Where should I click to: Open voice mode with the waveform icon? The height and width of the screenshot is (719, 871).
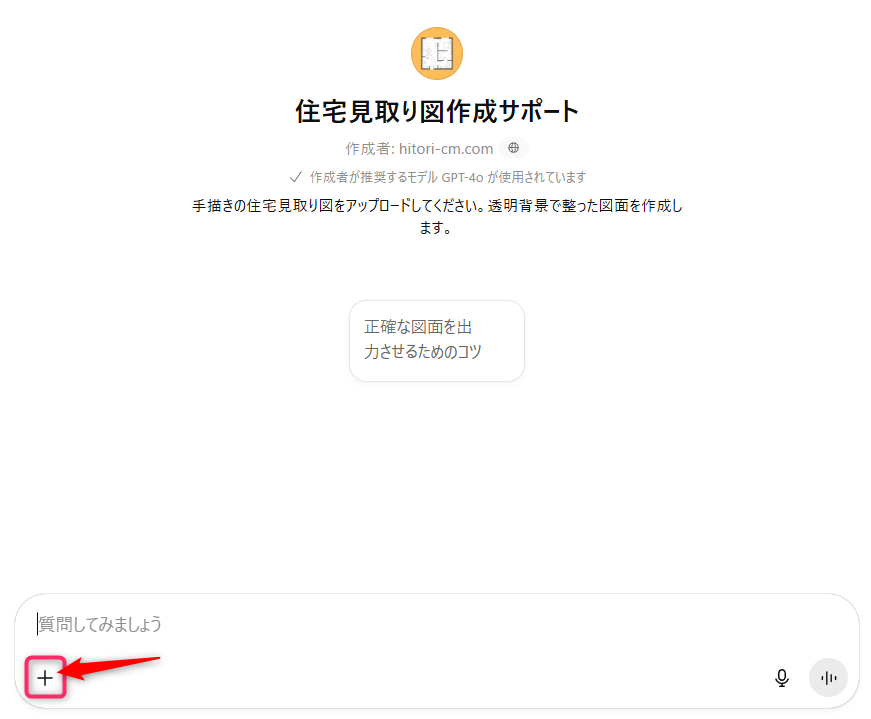[x=828, y=677]
